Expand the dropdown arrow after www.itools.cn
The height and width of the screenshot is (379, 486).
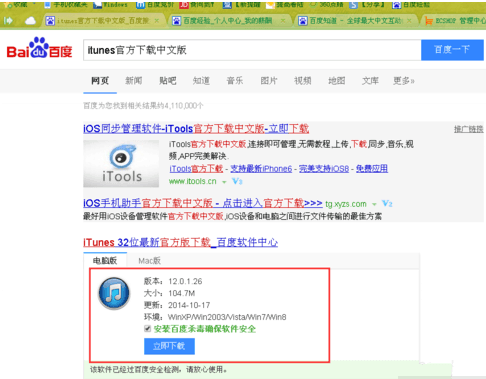(224, 182)
